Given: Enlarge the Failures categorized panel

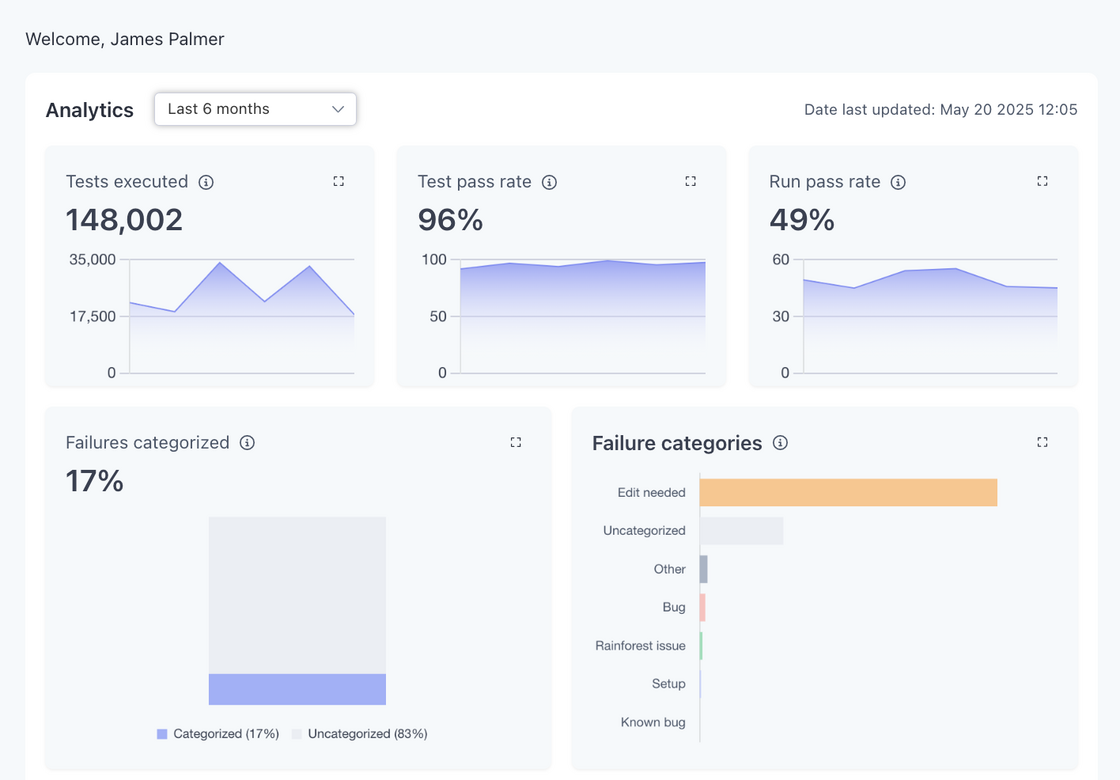Looking at the screenshot, I should tap(516, 442).
